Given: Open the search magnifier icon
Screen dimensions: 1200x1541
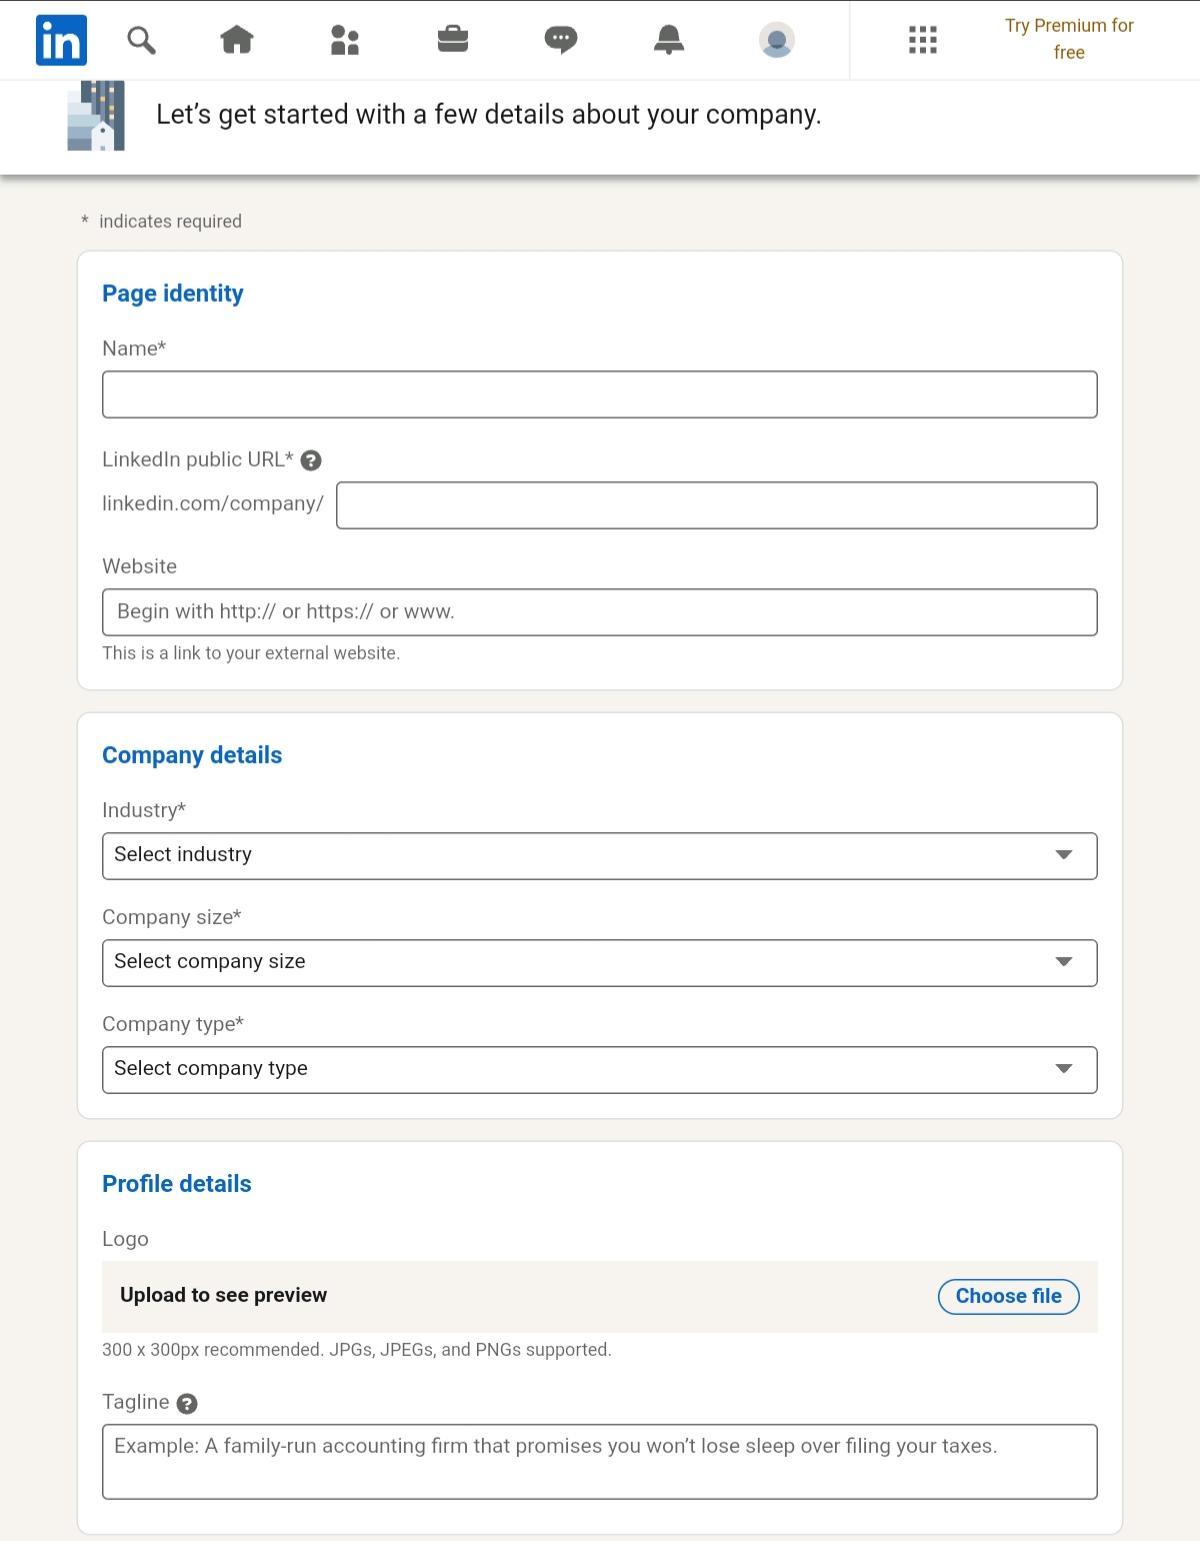Looking at the screenshot, I should (x=141, y=40).
